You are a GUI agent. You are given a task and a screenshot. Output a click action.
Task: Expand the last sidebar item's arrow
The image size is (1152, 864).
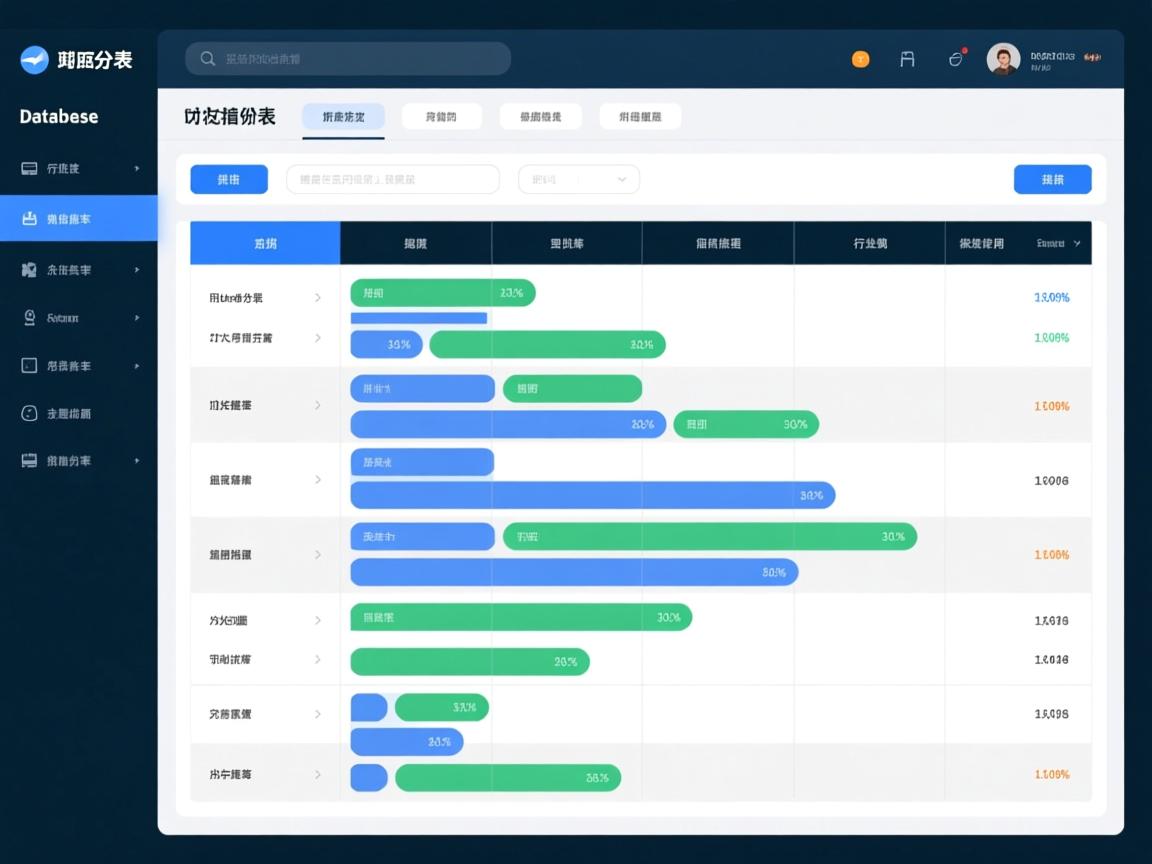tap(137, 461)
